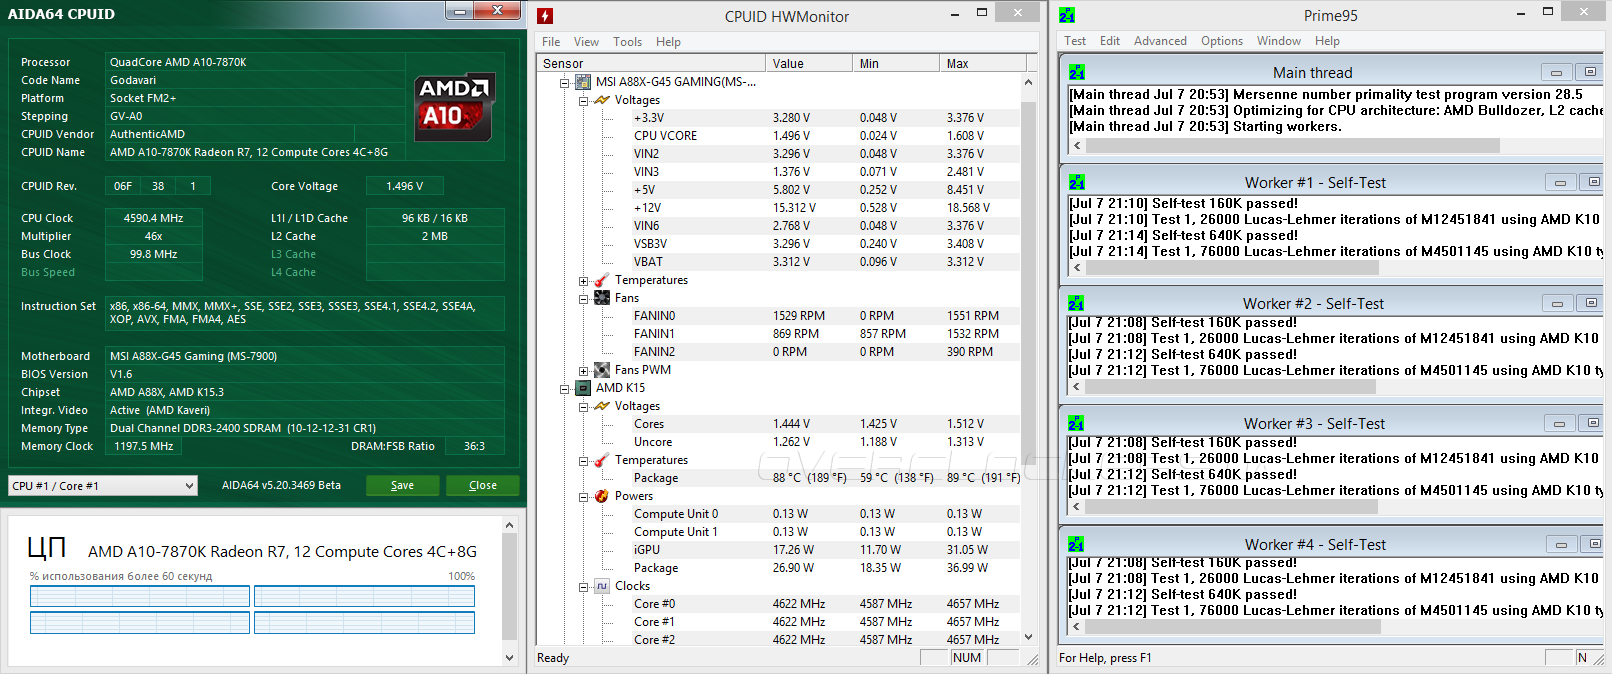The width and height of the screenshot is (1612, 674).
Task: Click the Main thread window icon
Action: 1077,73
